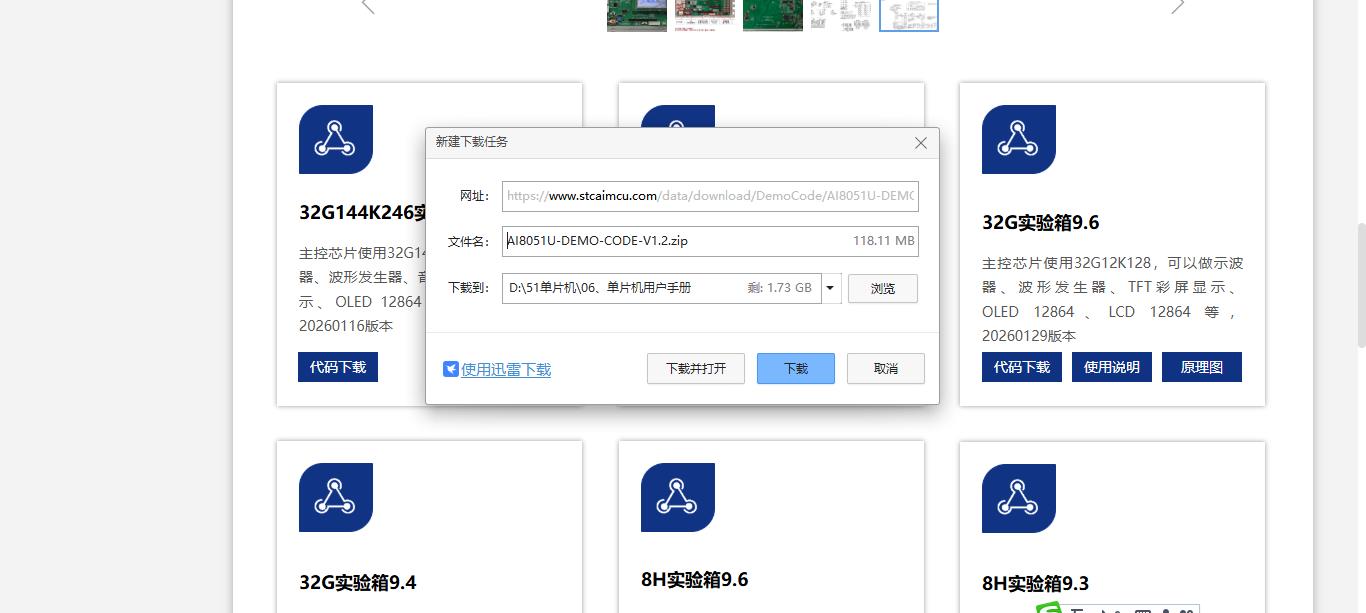The width and height of the screenshot is (1366, 613).
Task: Click the STC logo on 8H实验箱9.3 card
Action: pos(1019,497)
